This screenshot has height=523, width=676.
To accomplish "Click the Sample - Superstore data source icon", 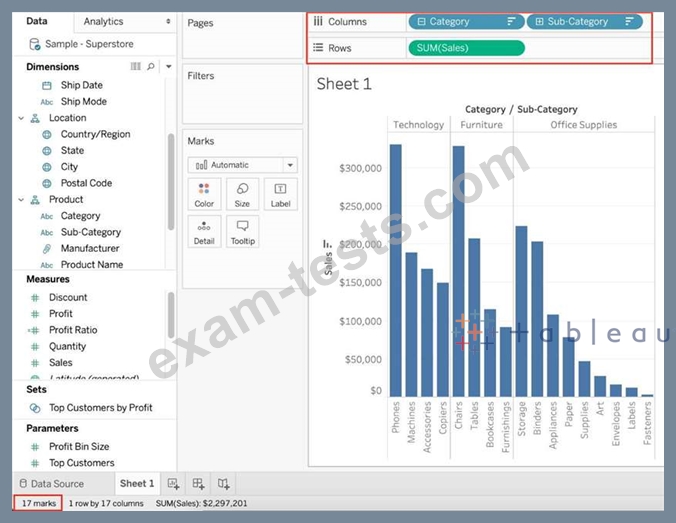I will click(x=35, y=44).
